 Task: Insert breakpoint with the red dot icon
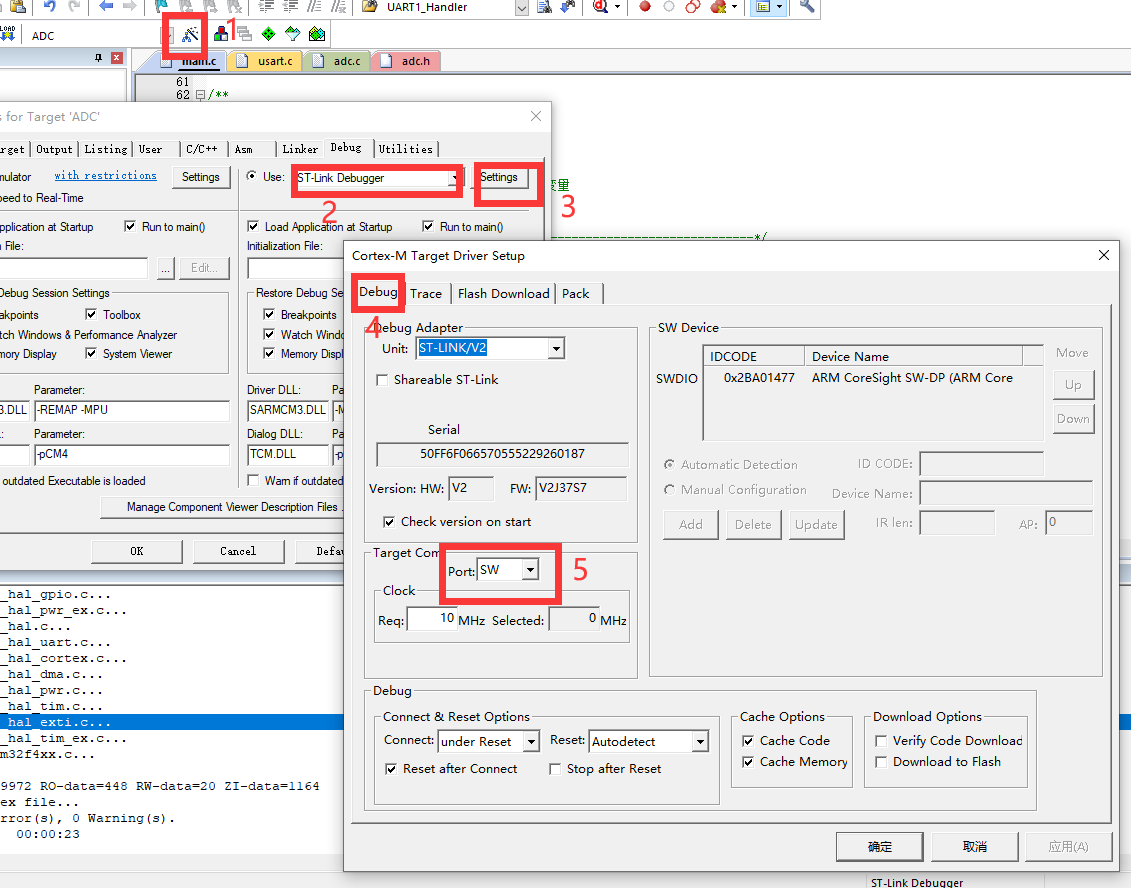point(645,6)
